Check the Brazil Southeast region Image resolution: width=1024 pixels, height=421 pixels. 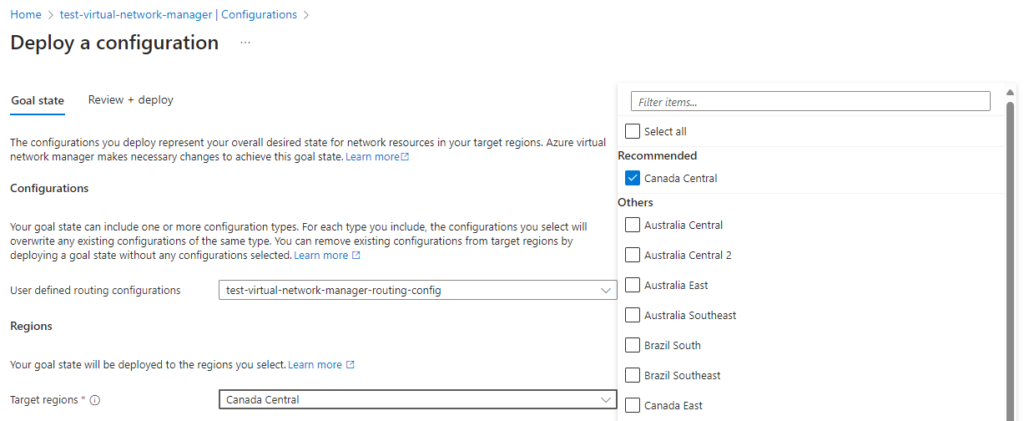point(632,375)
